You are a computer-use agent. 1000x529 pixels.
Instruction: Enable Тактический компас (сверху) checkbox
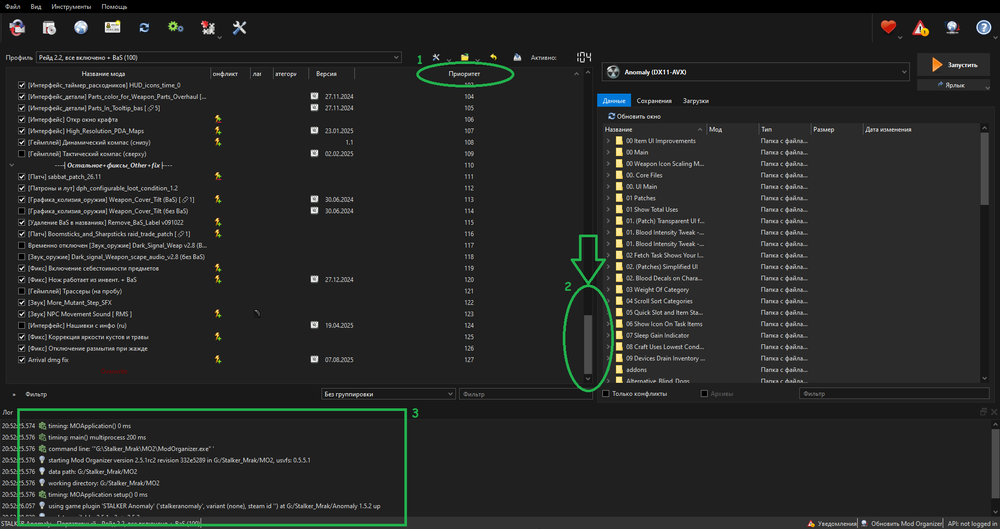pos(22,154)
